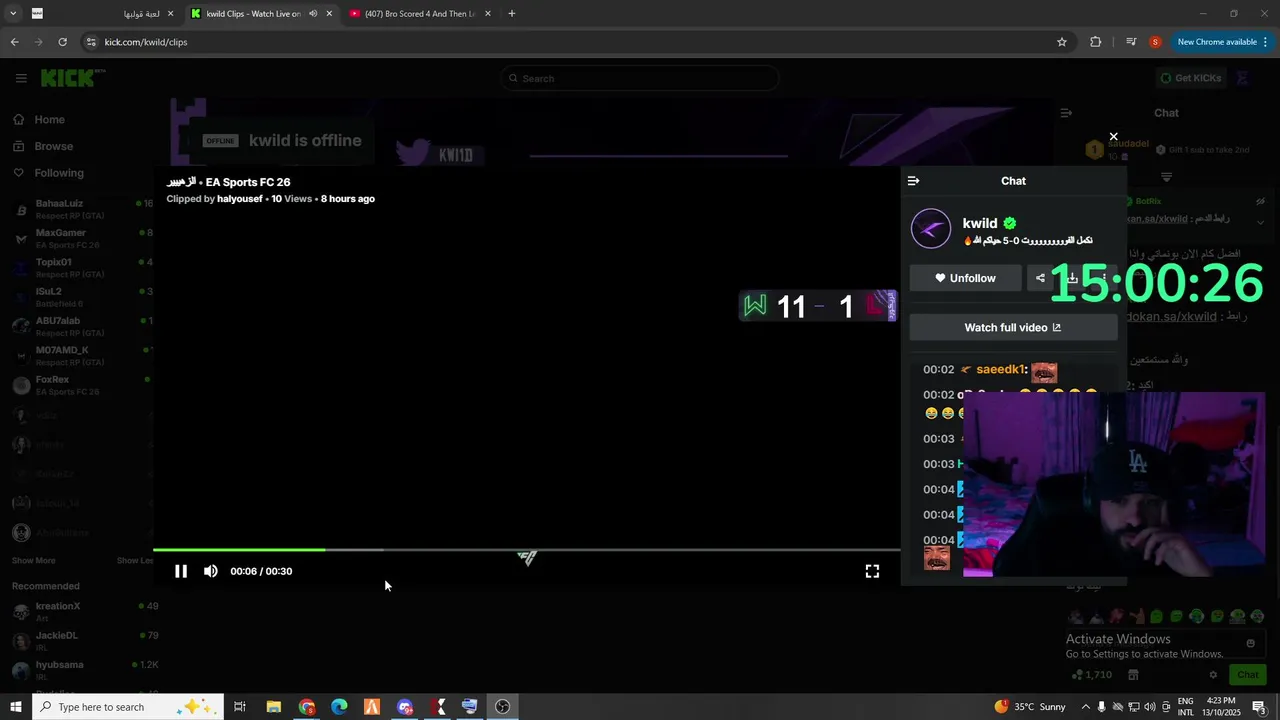
Task: Click the kwild channel name
Action: coord(980,223)
